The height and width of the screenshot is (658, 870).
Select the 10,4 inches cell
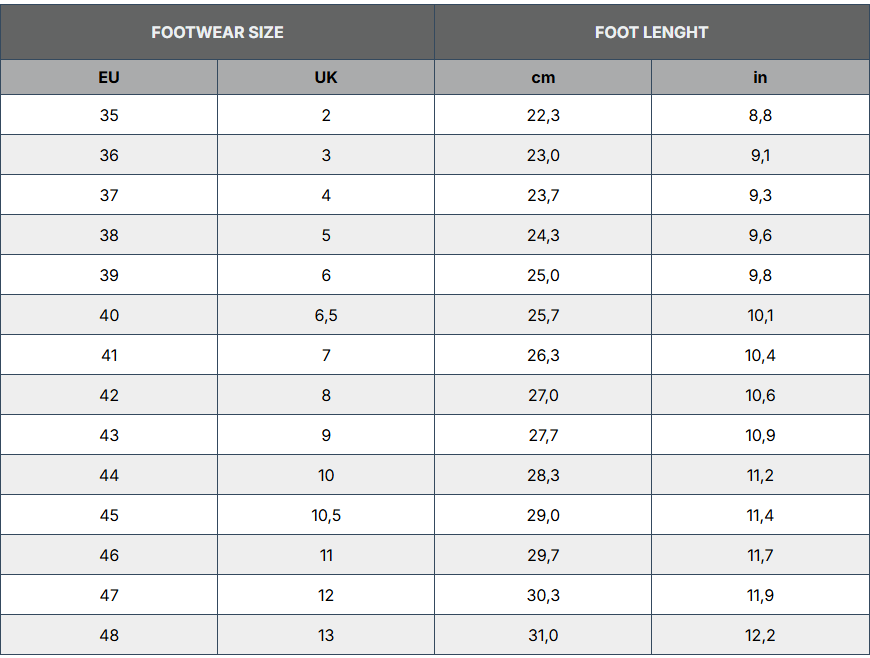[x=760, y=355]
